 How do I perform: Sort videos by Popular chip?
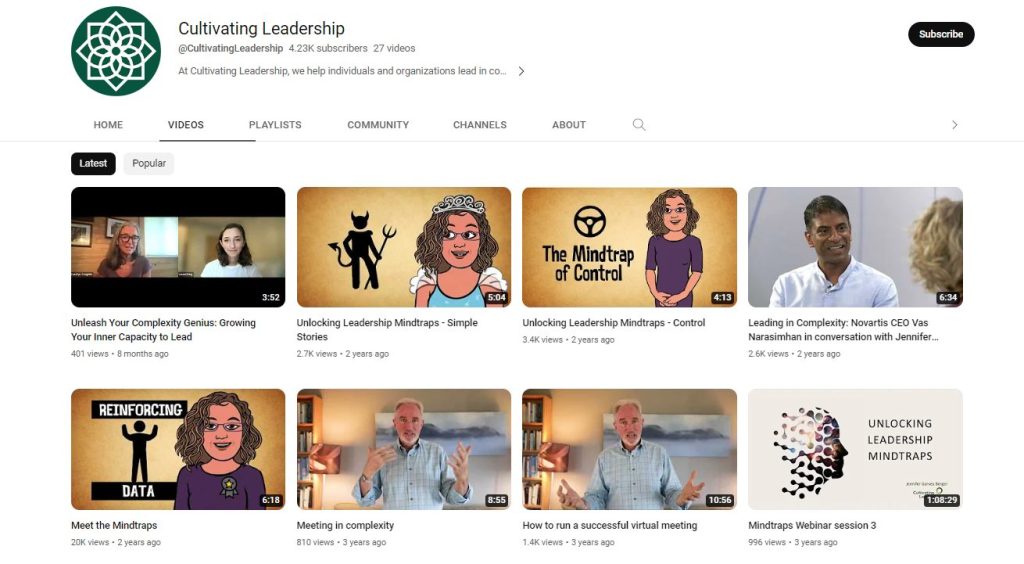tap(149, 163)
